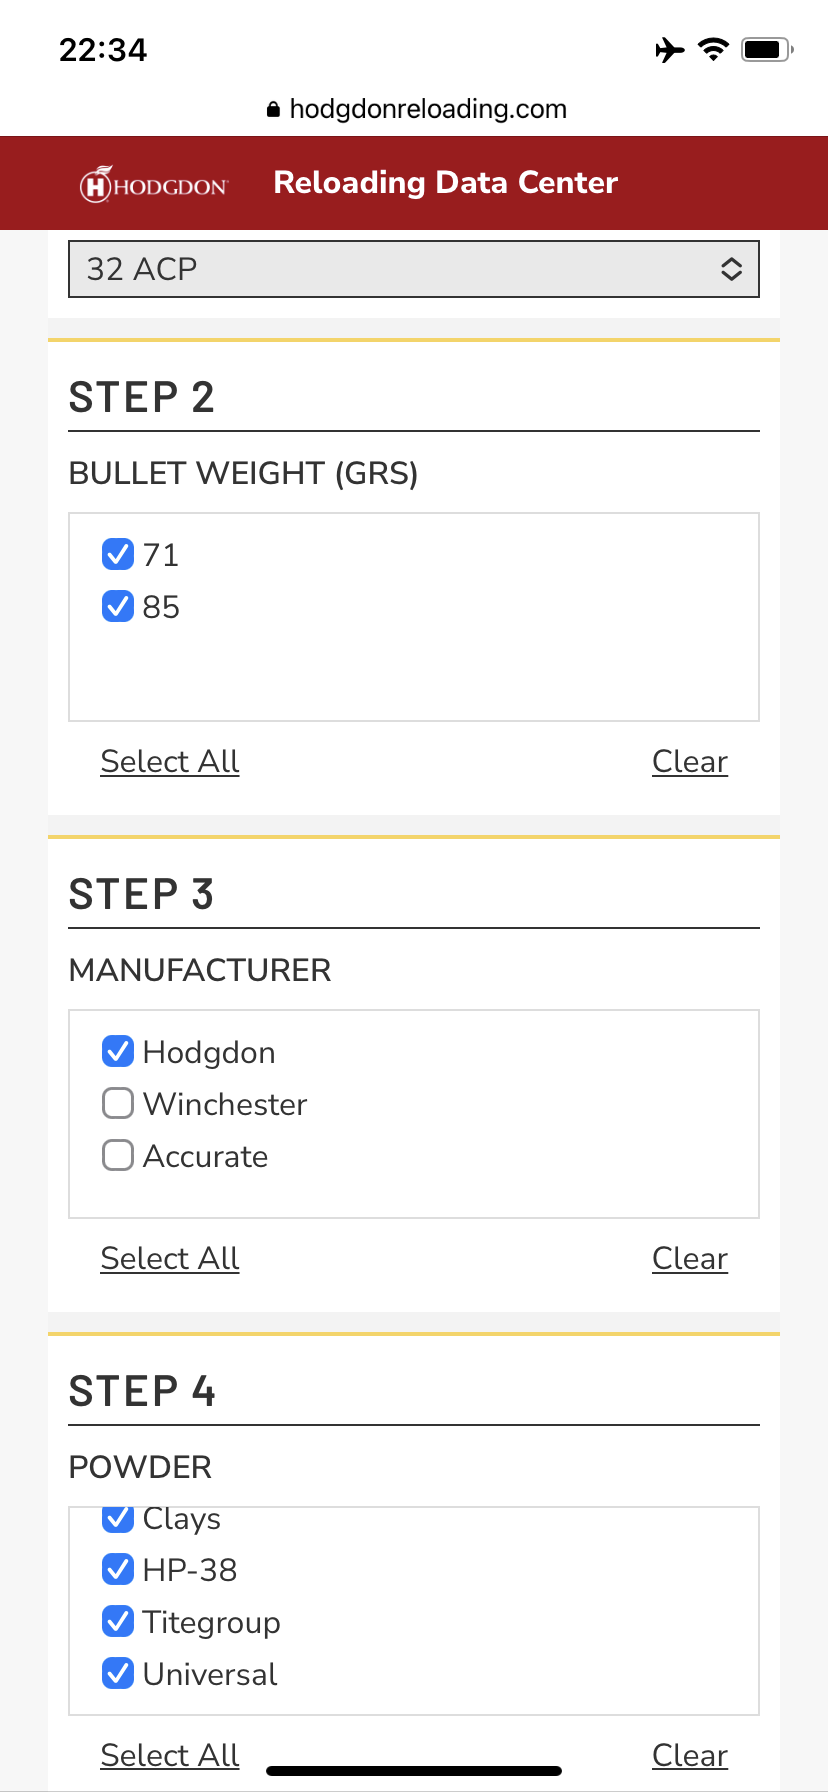This screenshot has width=828, height=1792.
Task: Tap the Hodgdon logo in header
Action: coord(154,184)
